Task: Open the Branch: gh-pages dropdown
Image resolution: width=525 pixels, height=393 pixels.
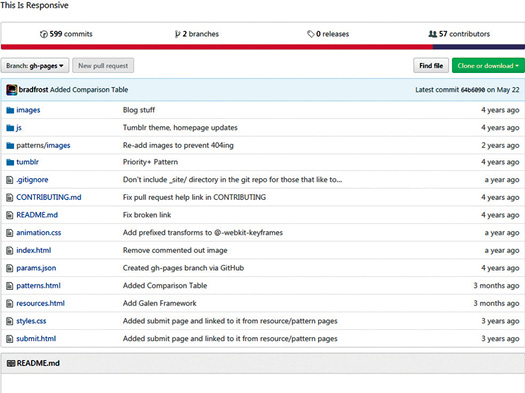Action: pyautogui.click(x=35, y=66)
